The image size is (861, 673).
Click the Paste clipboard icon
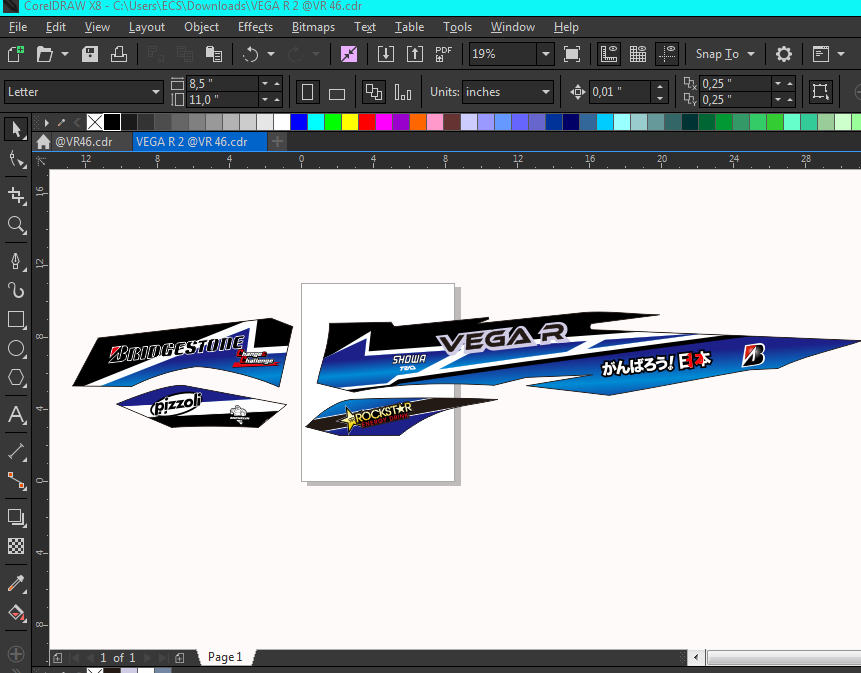click(x=214, y=54)
